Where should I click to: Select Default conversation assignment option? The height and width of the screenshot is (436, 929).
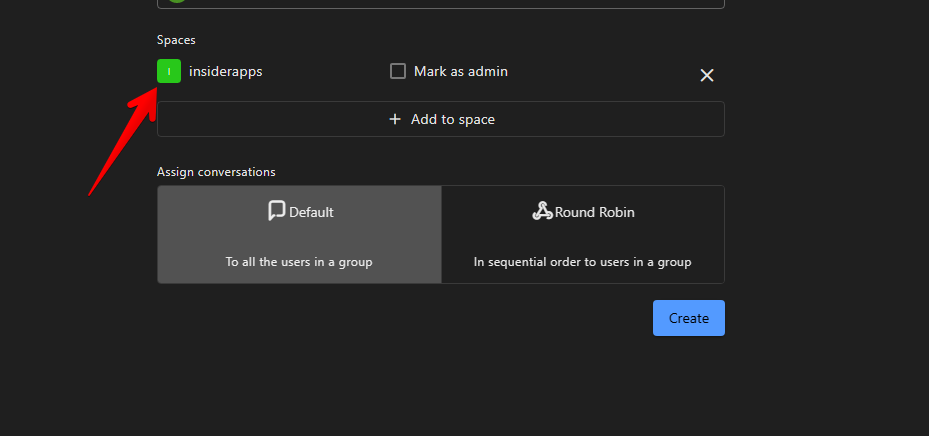coord(299,235)
